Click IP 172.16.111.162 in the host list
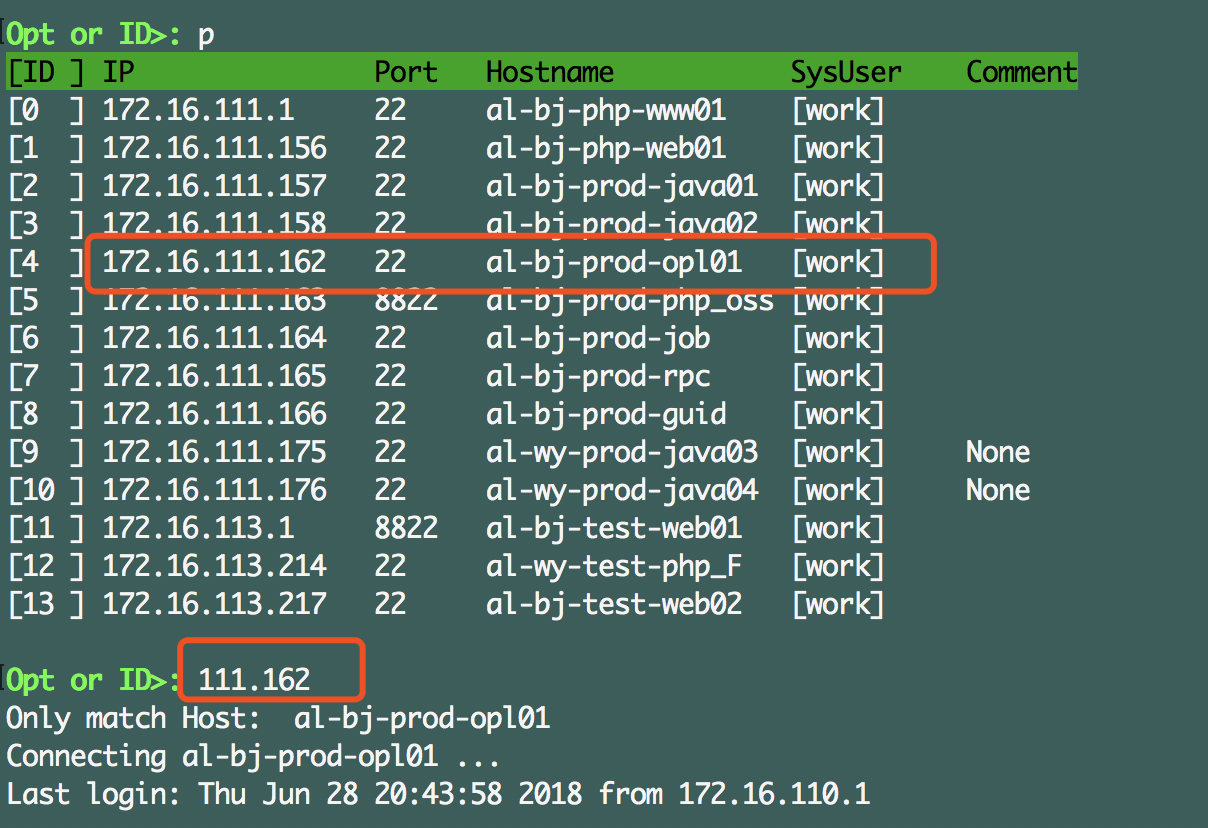This screenshot has height=828, width=1208. 214,262
